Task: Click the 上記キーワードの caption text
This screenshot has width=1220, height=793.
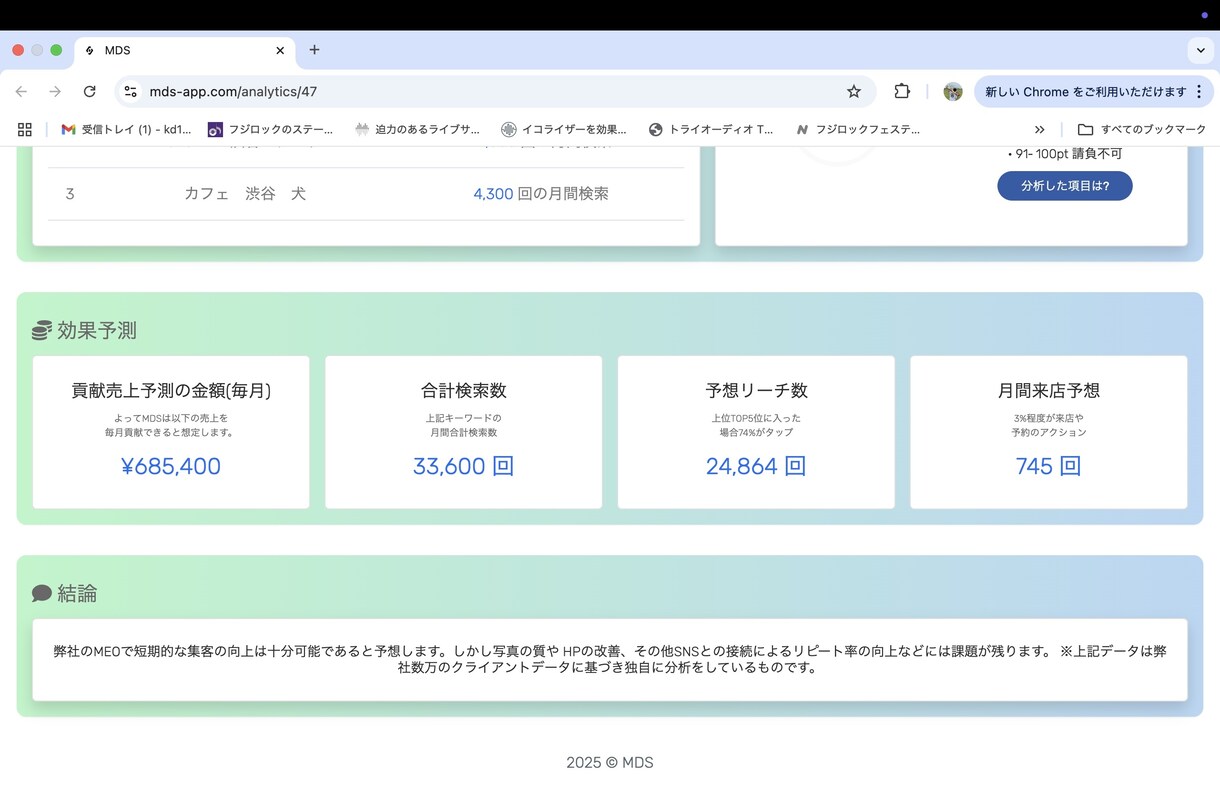Action: tap(463, 418)
